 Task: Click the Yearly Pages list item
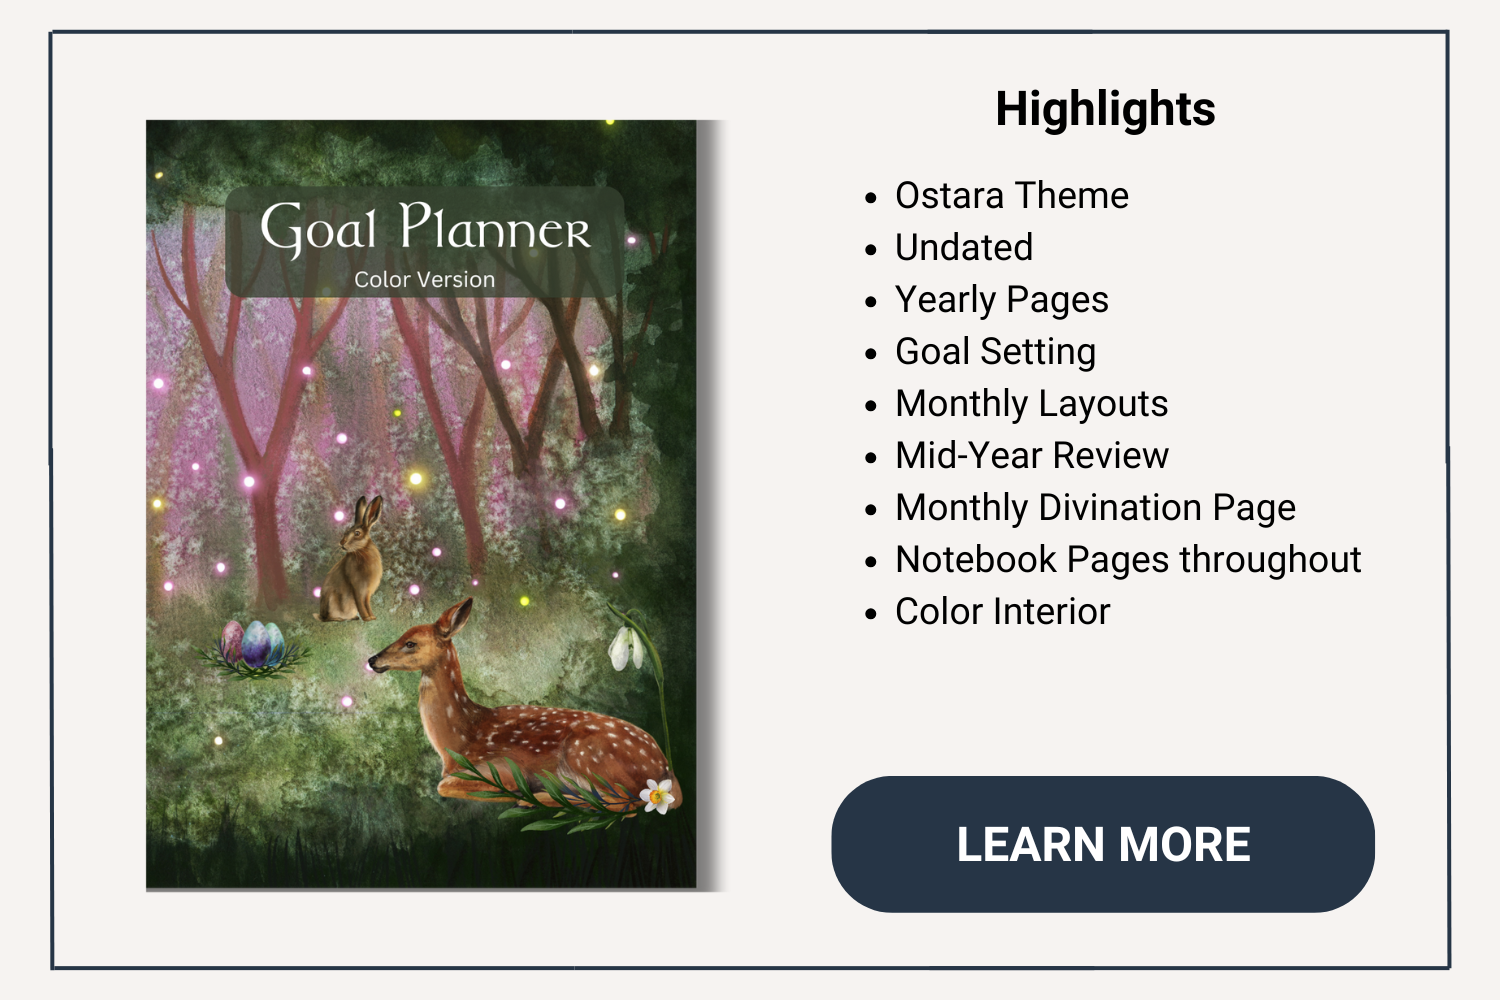(1001, 299)
